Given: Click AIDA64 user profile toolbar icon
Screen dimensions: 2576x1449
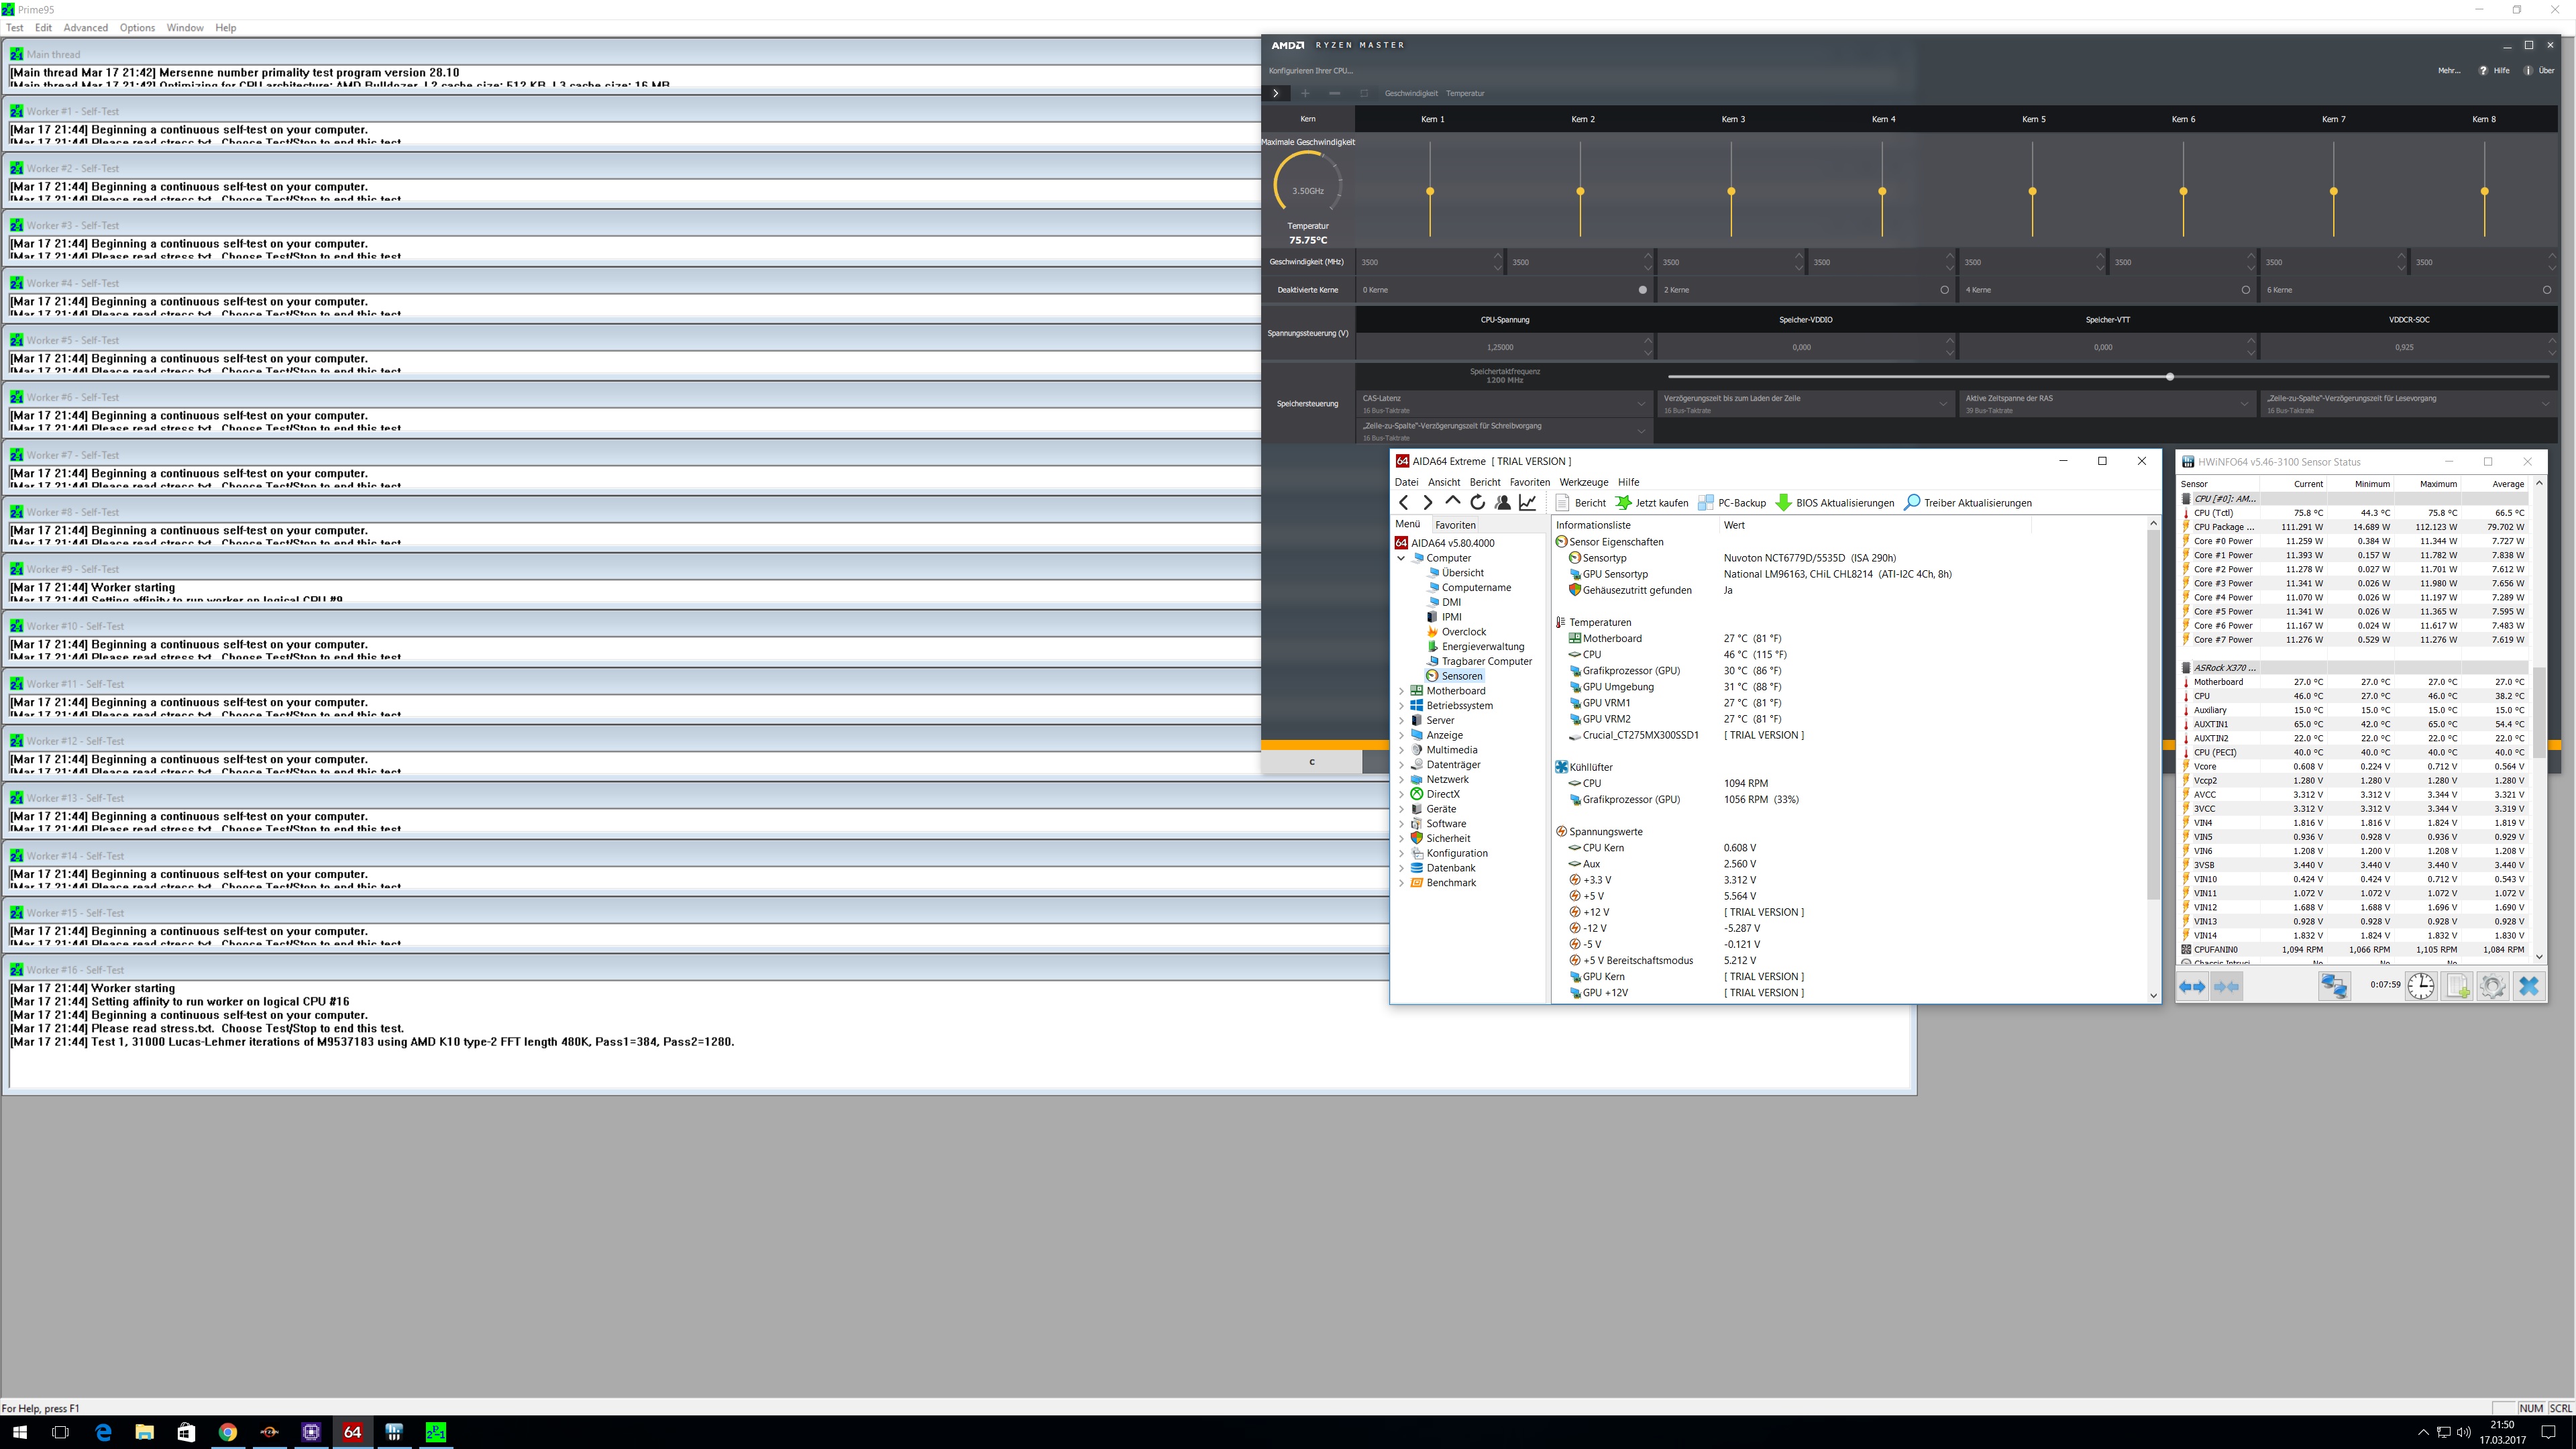Looking at the screenshot, I should click(1503, 503).
